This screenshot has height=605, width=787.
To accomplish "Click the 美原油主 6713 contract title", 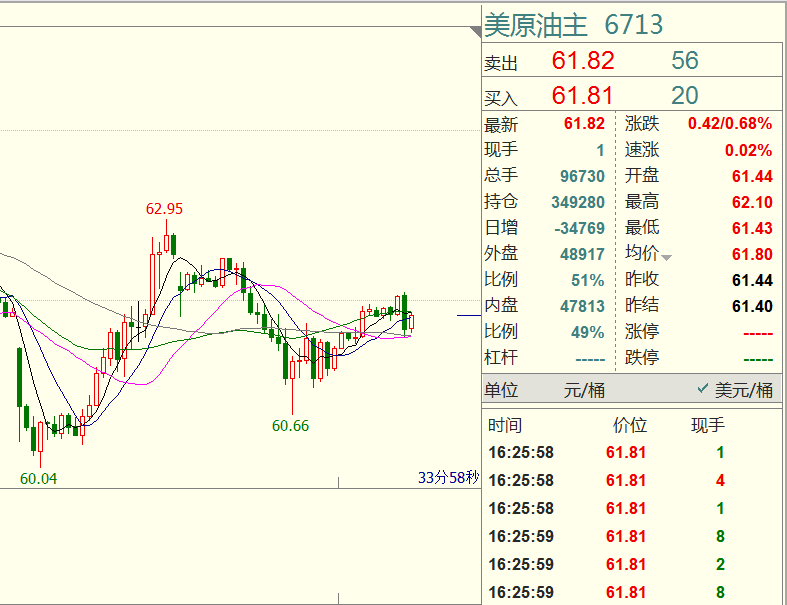I will pos(574,25).
